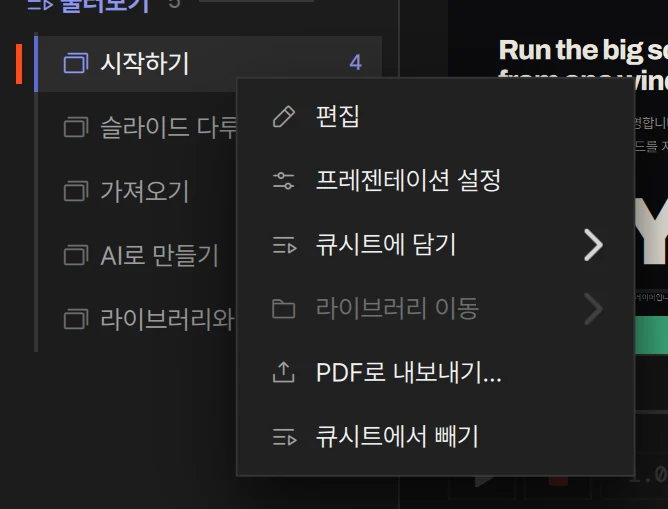The height and width of the screenshot is (509, 668).
Task: Choose PDF로 내보내기... from the menu
Action: [435, 372]
